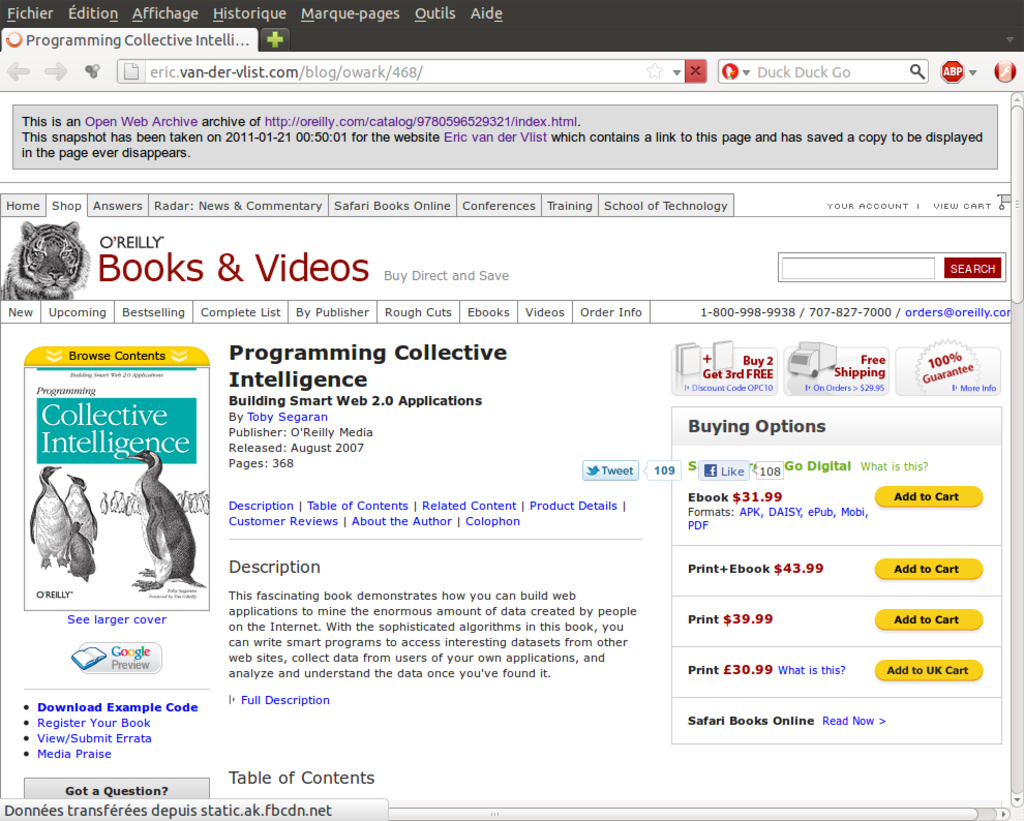Add the Print+Ebook $43.99 option to cart
The width and height of the screenshot is (1024, 821).
(928, 569)
